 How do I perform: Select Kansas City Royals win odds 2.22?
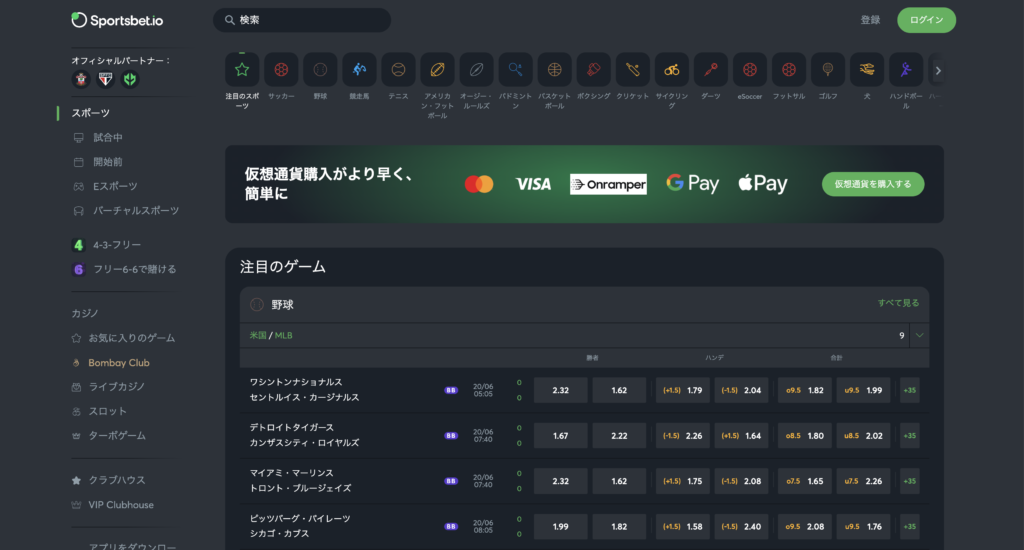pyautogui.click(x=619, y=436)
